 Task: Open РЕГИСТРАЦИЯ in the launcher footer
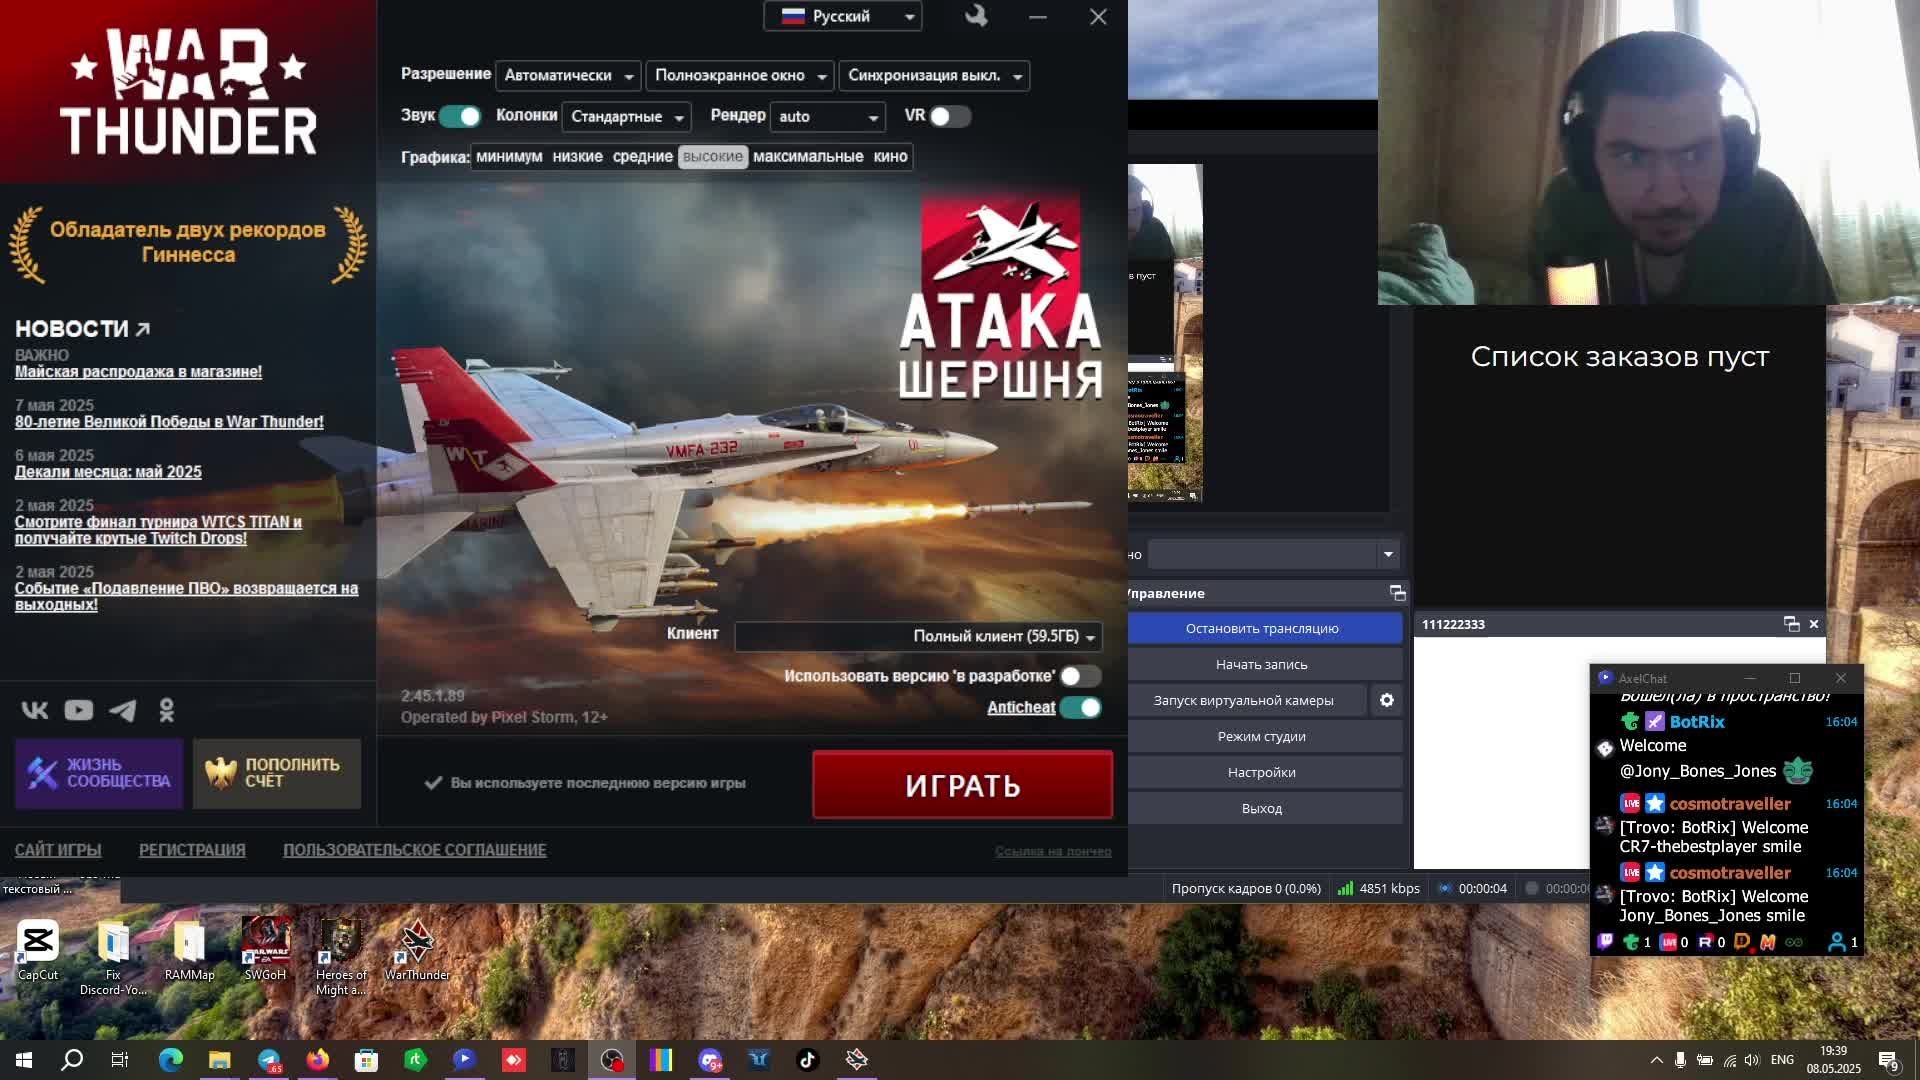coord(191,849)
